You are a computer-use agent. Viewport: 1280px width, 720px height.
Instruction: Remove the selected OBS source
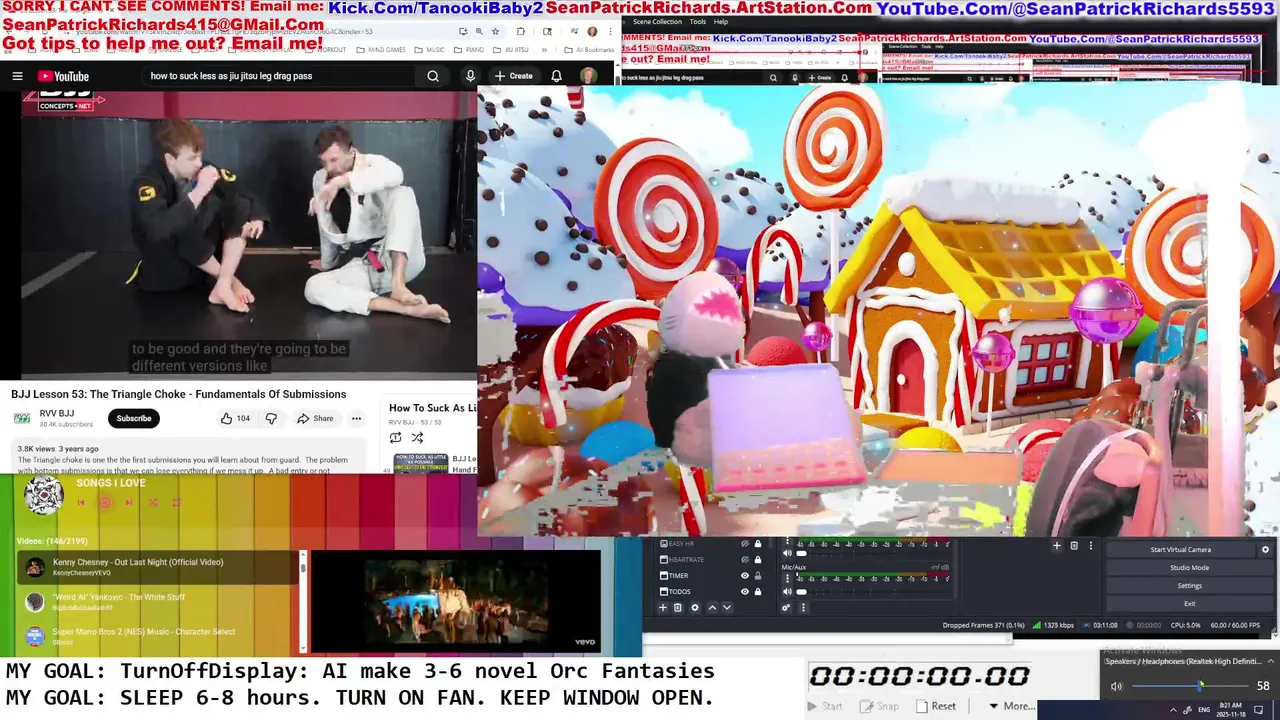click(677, 608)
